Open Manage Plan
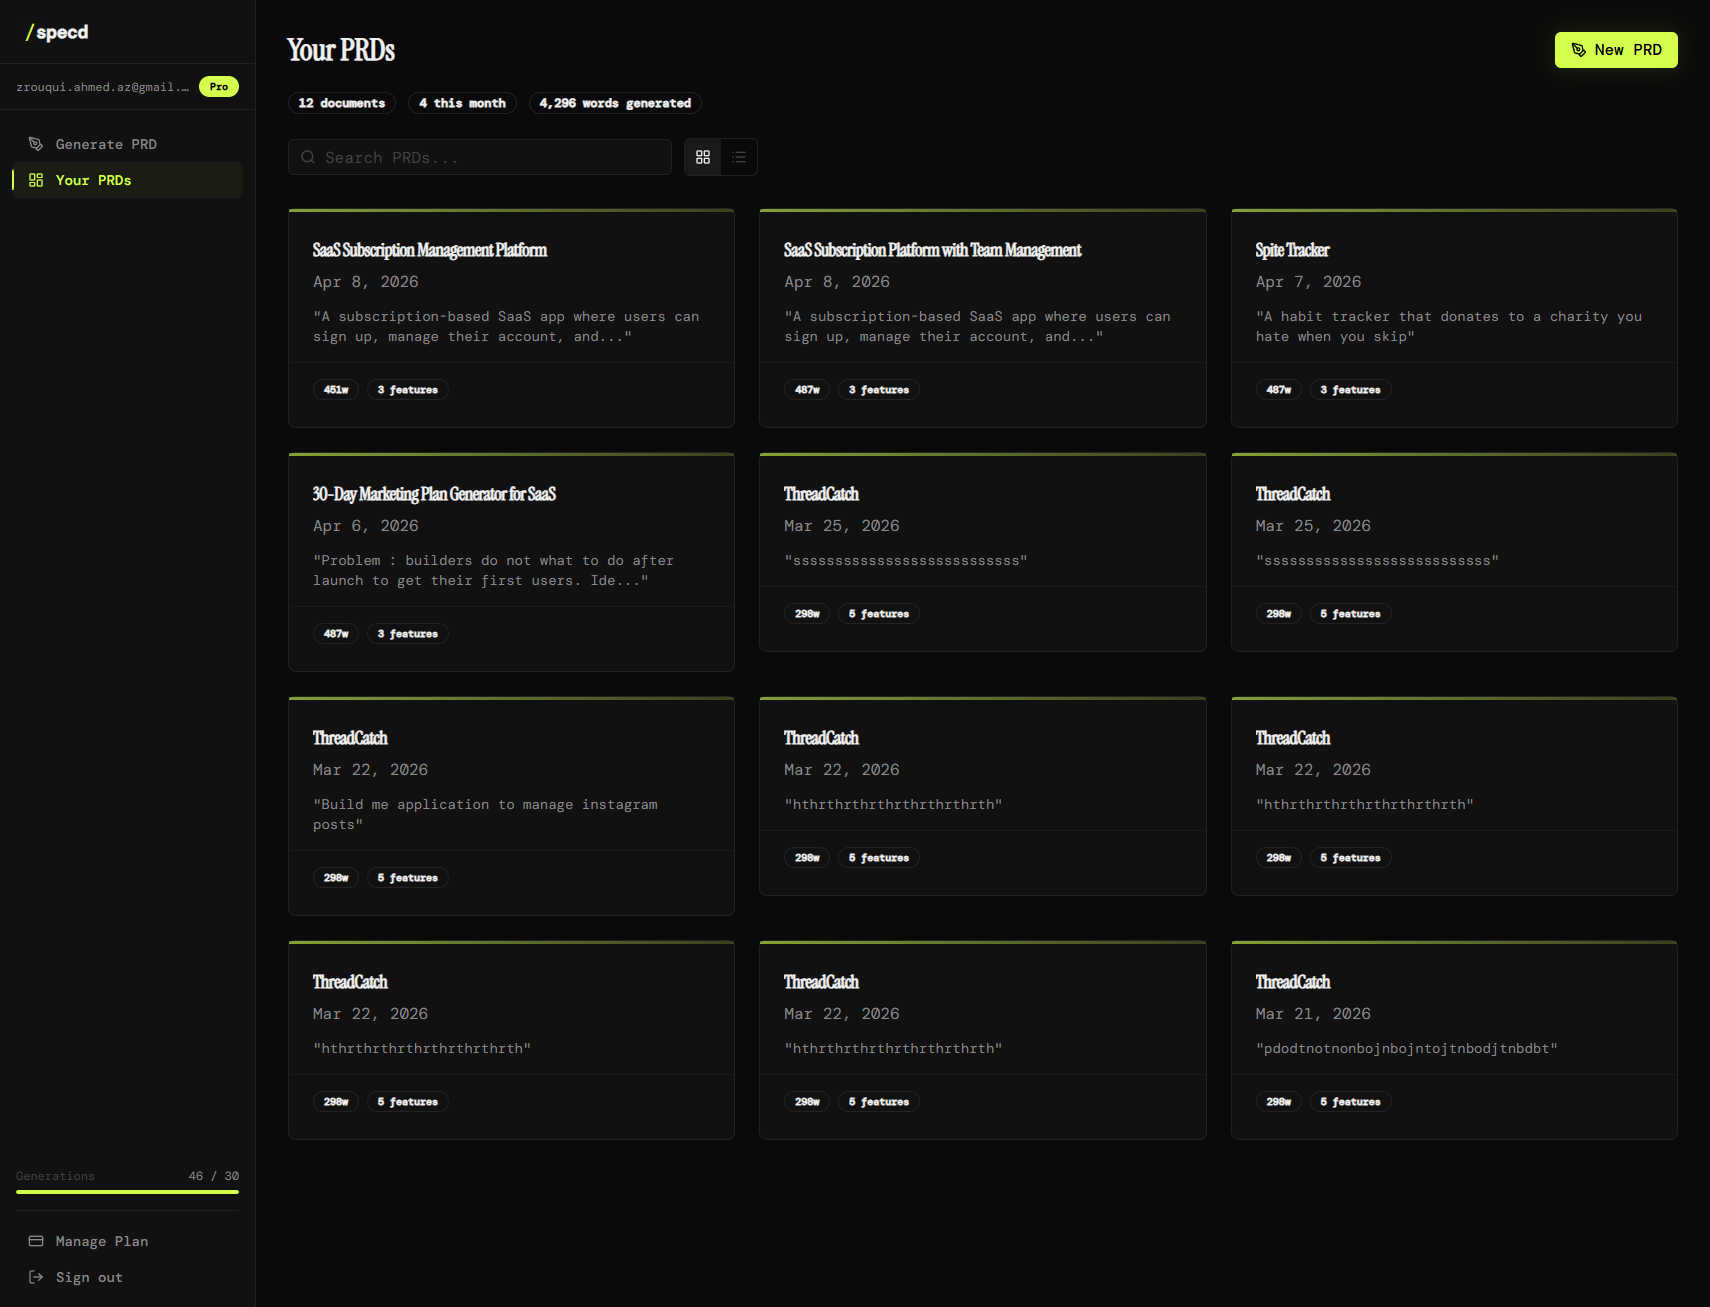This screenshot has width=1710, height=1307. (x=127, y=1241)
